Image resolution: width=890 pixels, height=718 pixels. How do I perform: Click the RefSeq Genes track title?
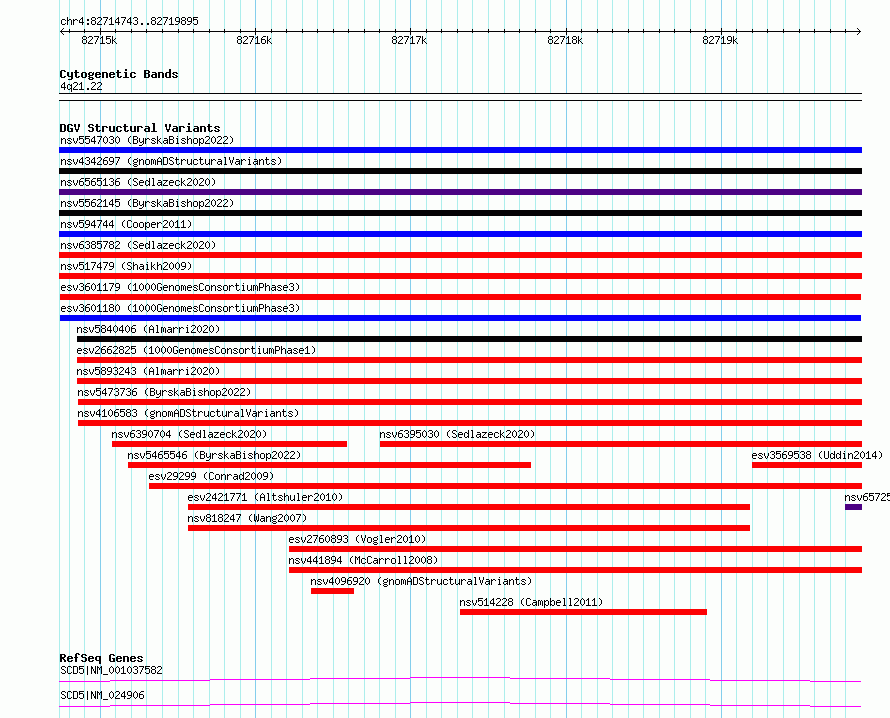click(x=101, y=658)
